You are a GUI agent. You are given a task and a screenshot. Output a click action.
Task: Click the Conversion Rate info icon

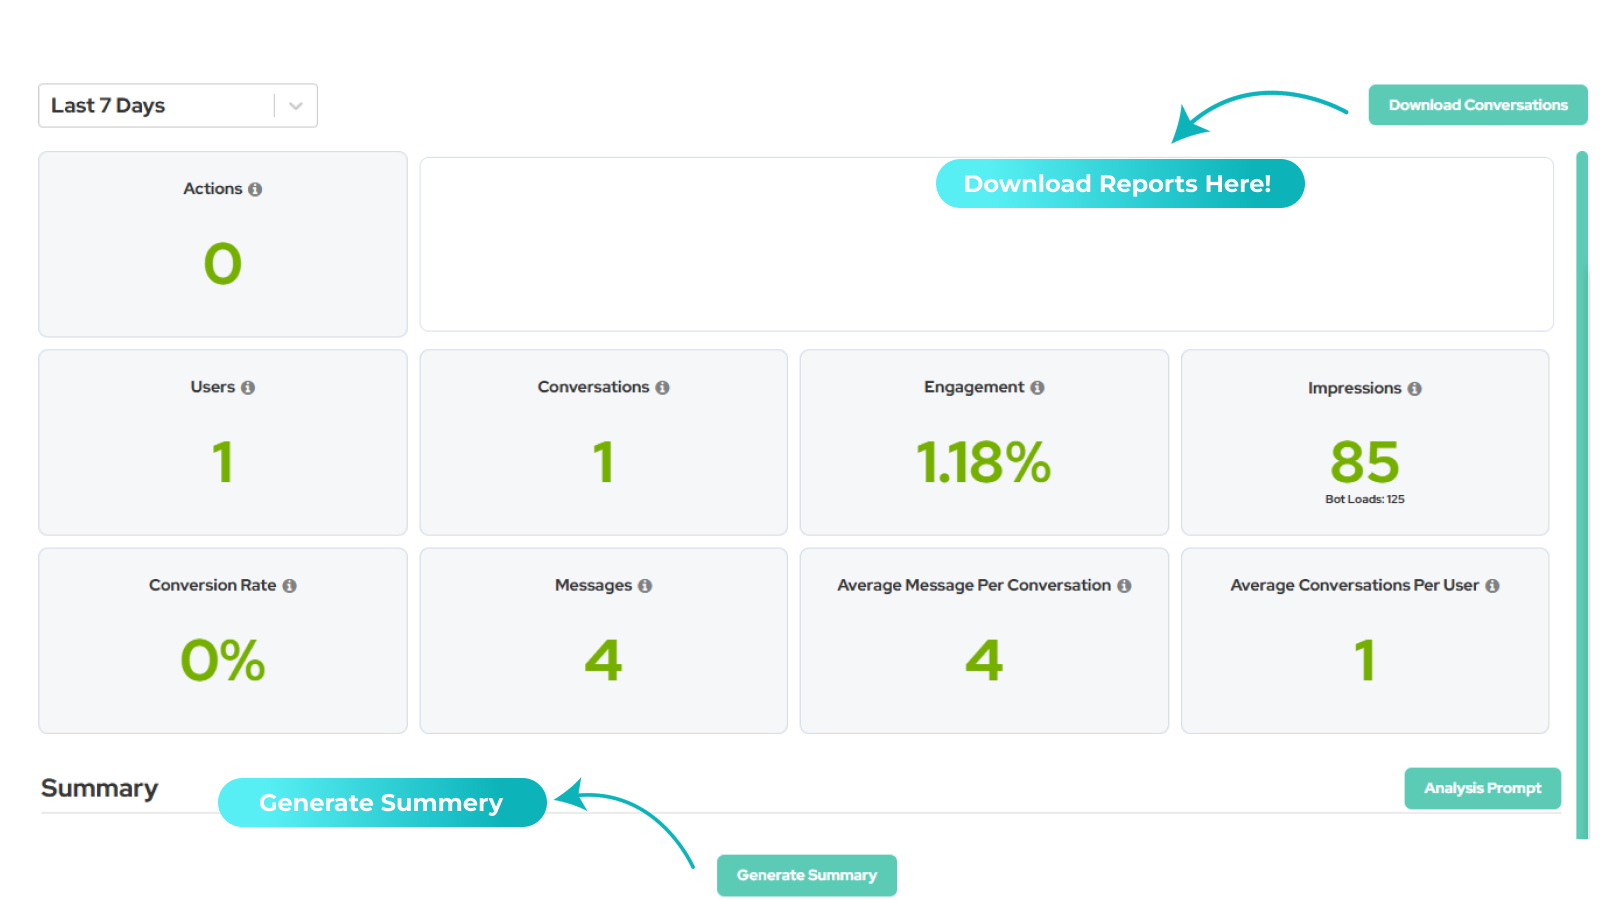click(291, 586)
